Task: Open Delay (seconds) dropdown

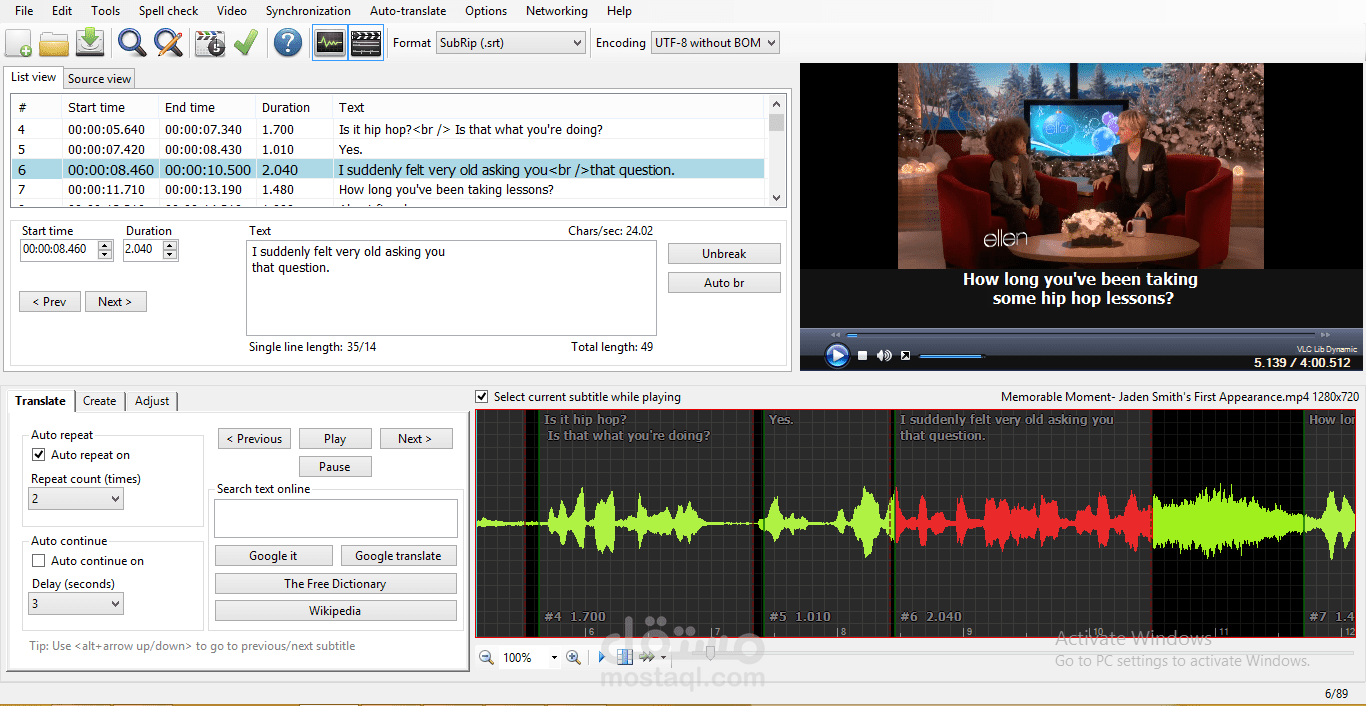Action: (x=77, y=603)
